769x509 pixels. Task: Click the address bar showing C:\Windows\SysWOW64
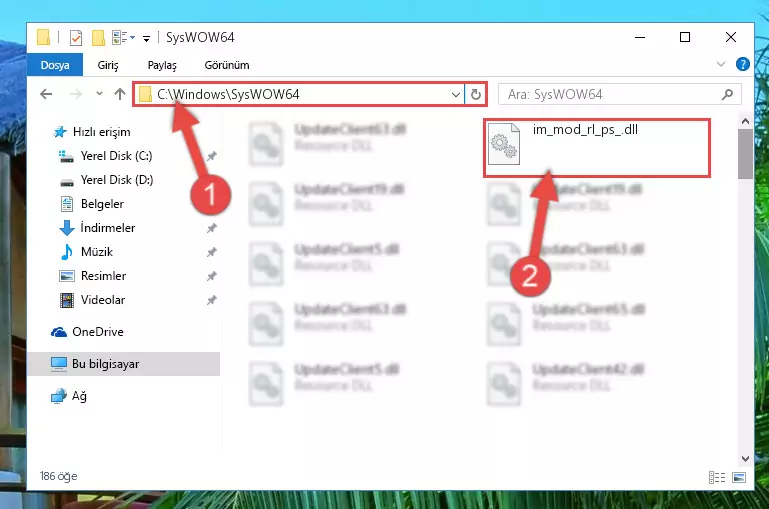pos(300,94)
